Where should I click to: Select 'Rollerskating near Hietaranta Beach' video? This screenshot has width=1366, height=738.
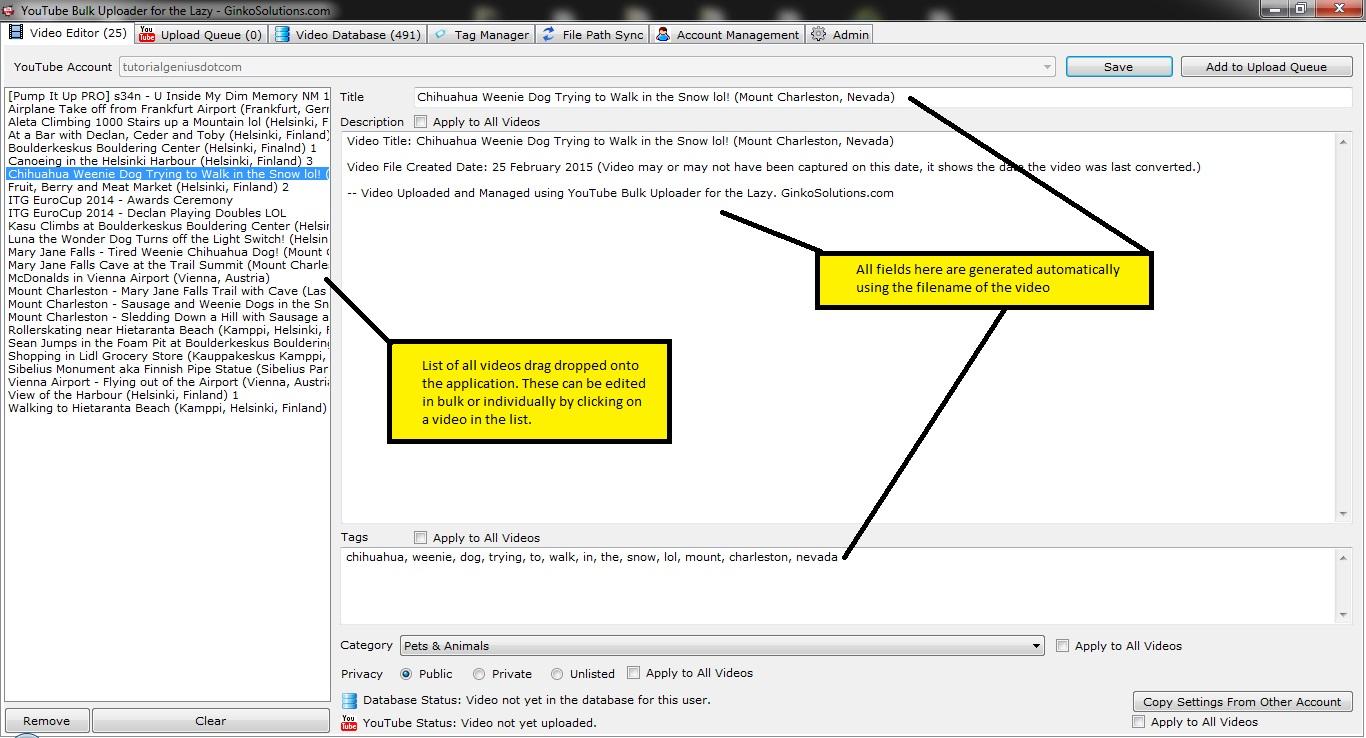click(168, 330)
